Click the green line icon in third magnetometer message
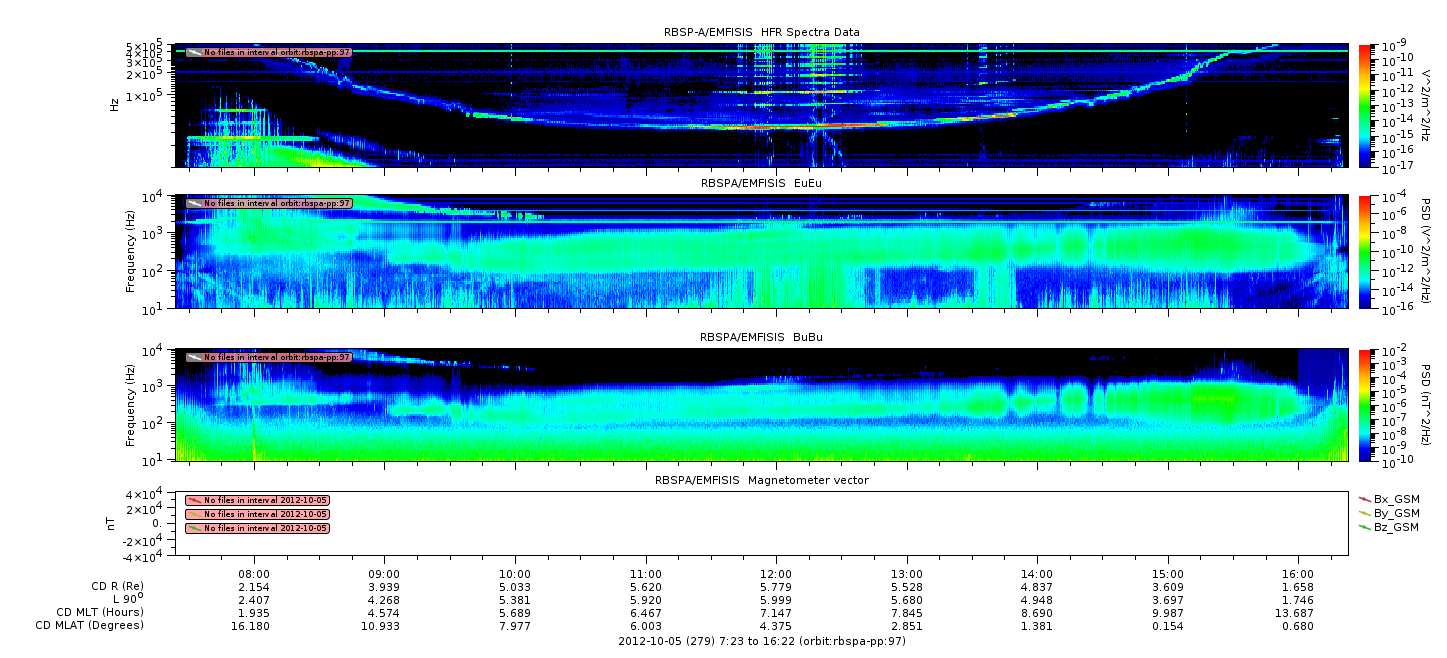 pyautogui.click(x=194, y=528)
